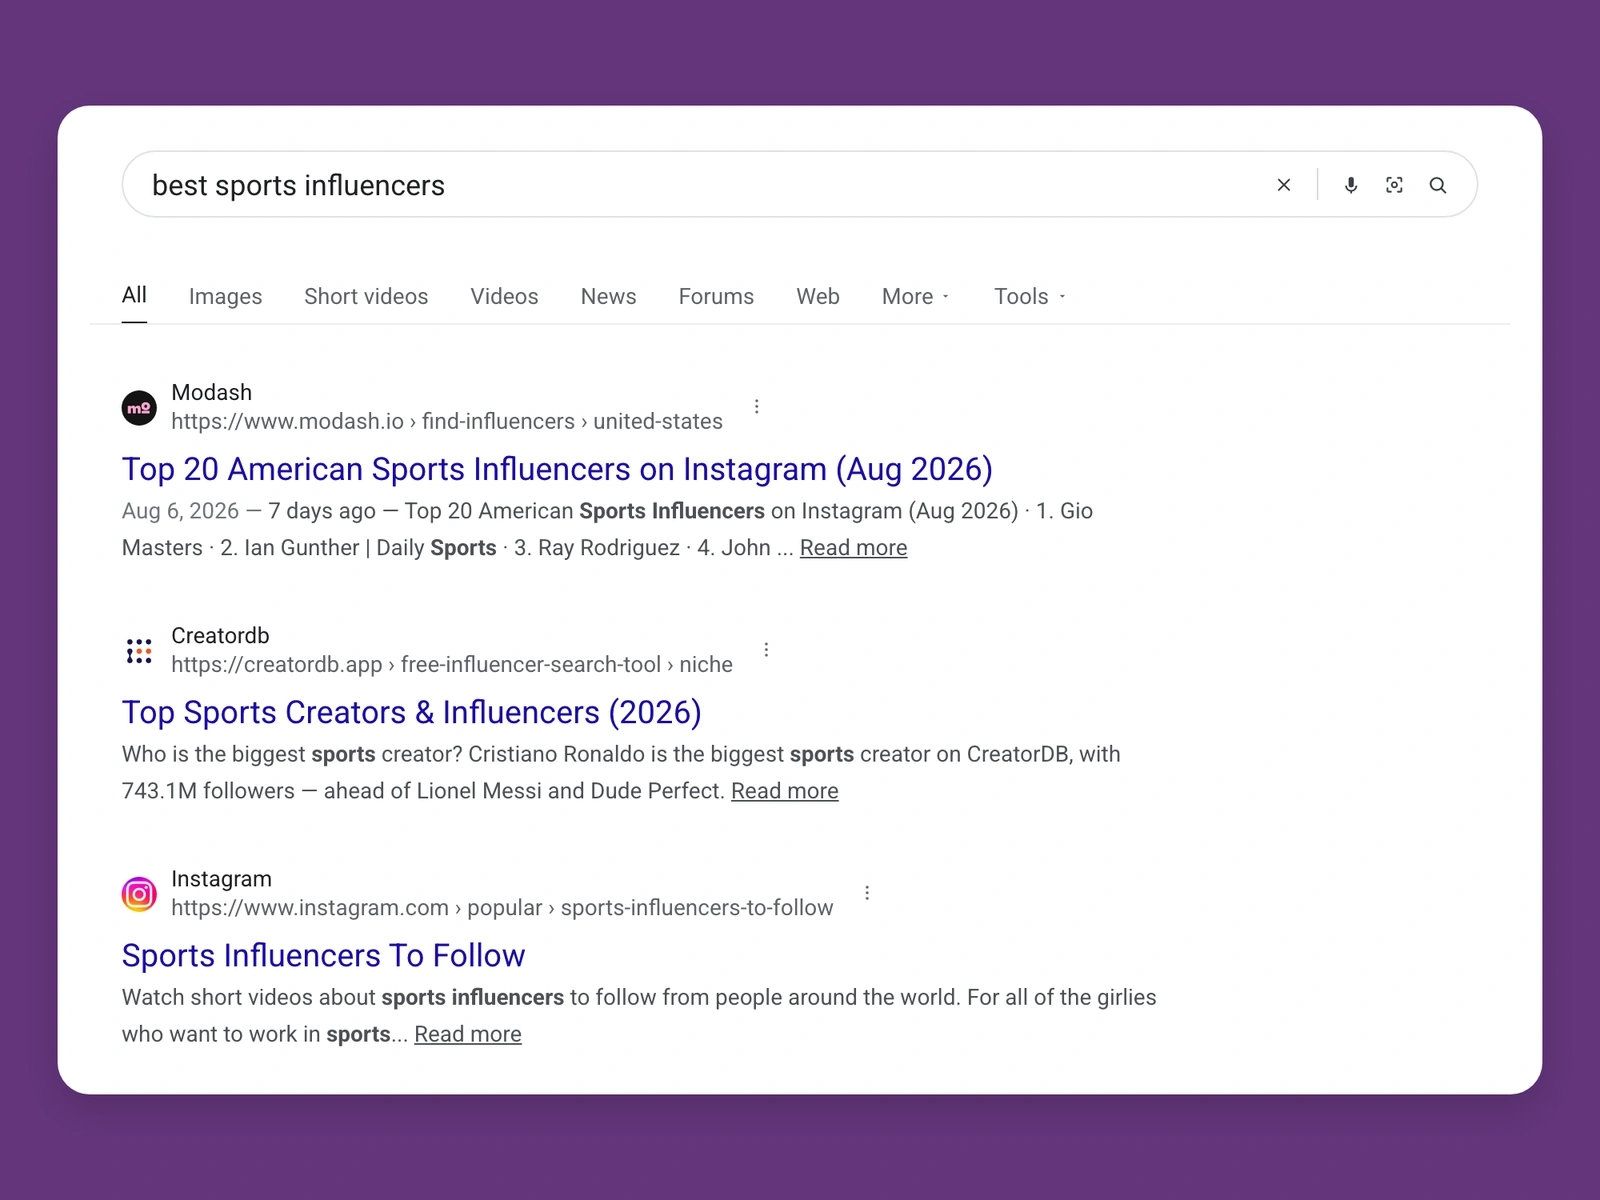The height and width of the screenshot is (1200, 1600).
Task: Open 'Sports Influencers To Follow' result
Action: 323,955
